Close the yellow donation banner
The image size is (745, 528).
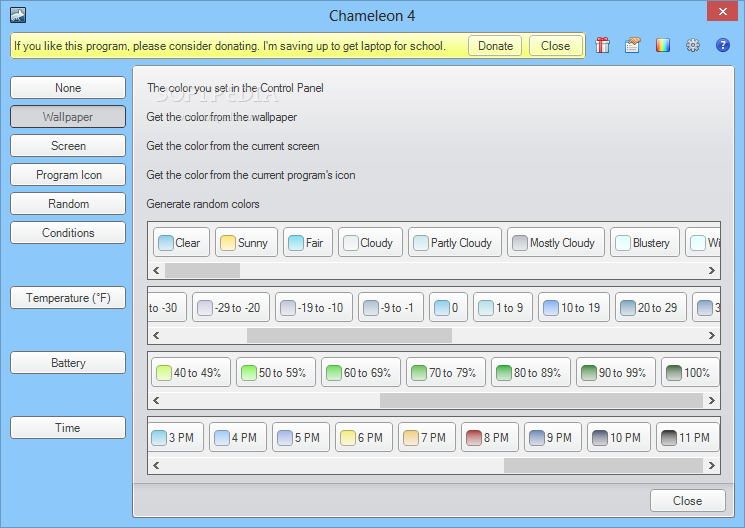[x=555, y=46]
